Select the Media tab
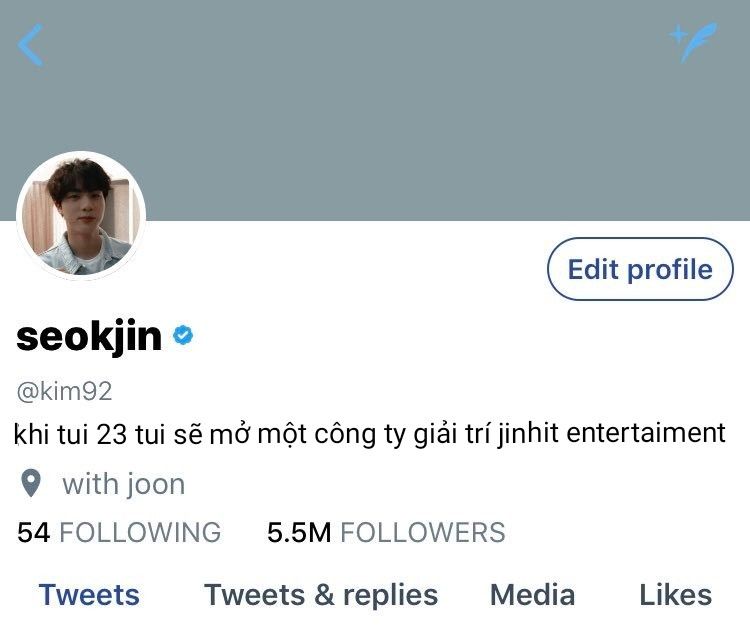The width and height of the screenshot is (750, 632). [532, 595]
